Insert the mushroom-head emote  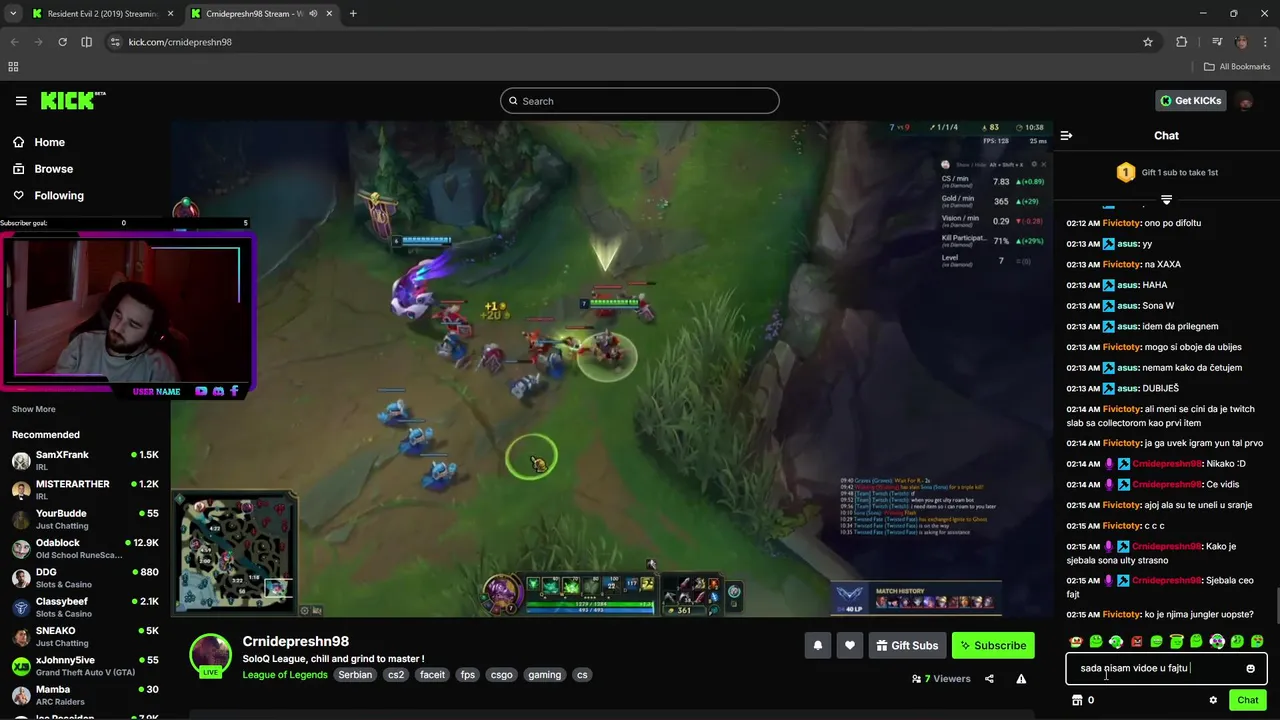[1076, 641]
